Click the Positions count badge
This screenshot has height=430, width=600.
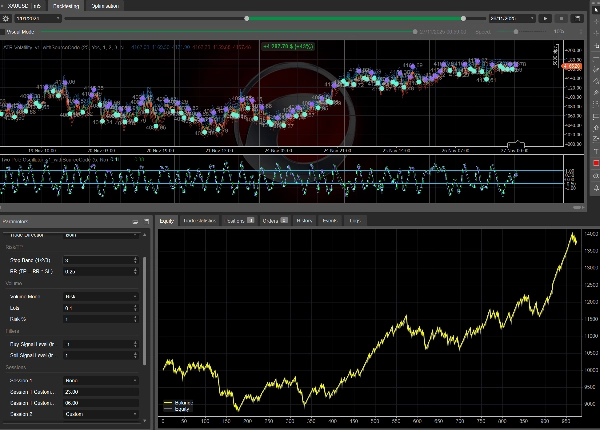250,220
